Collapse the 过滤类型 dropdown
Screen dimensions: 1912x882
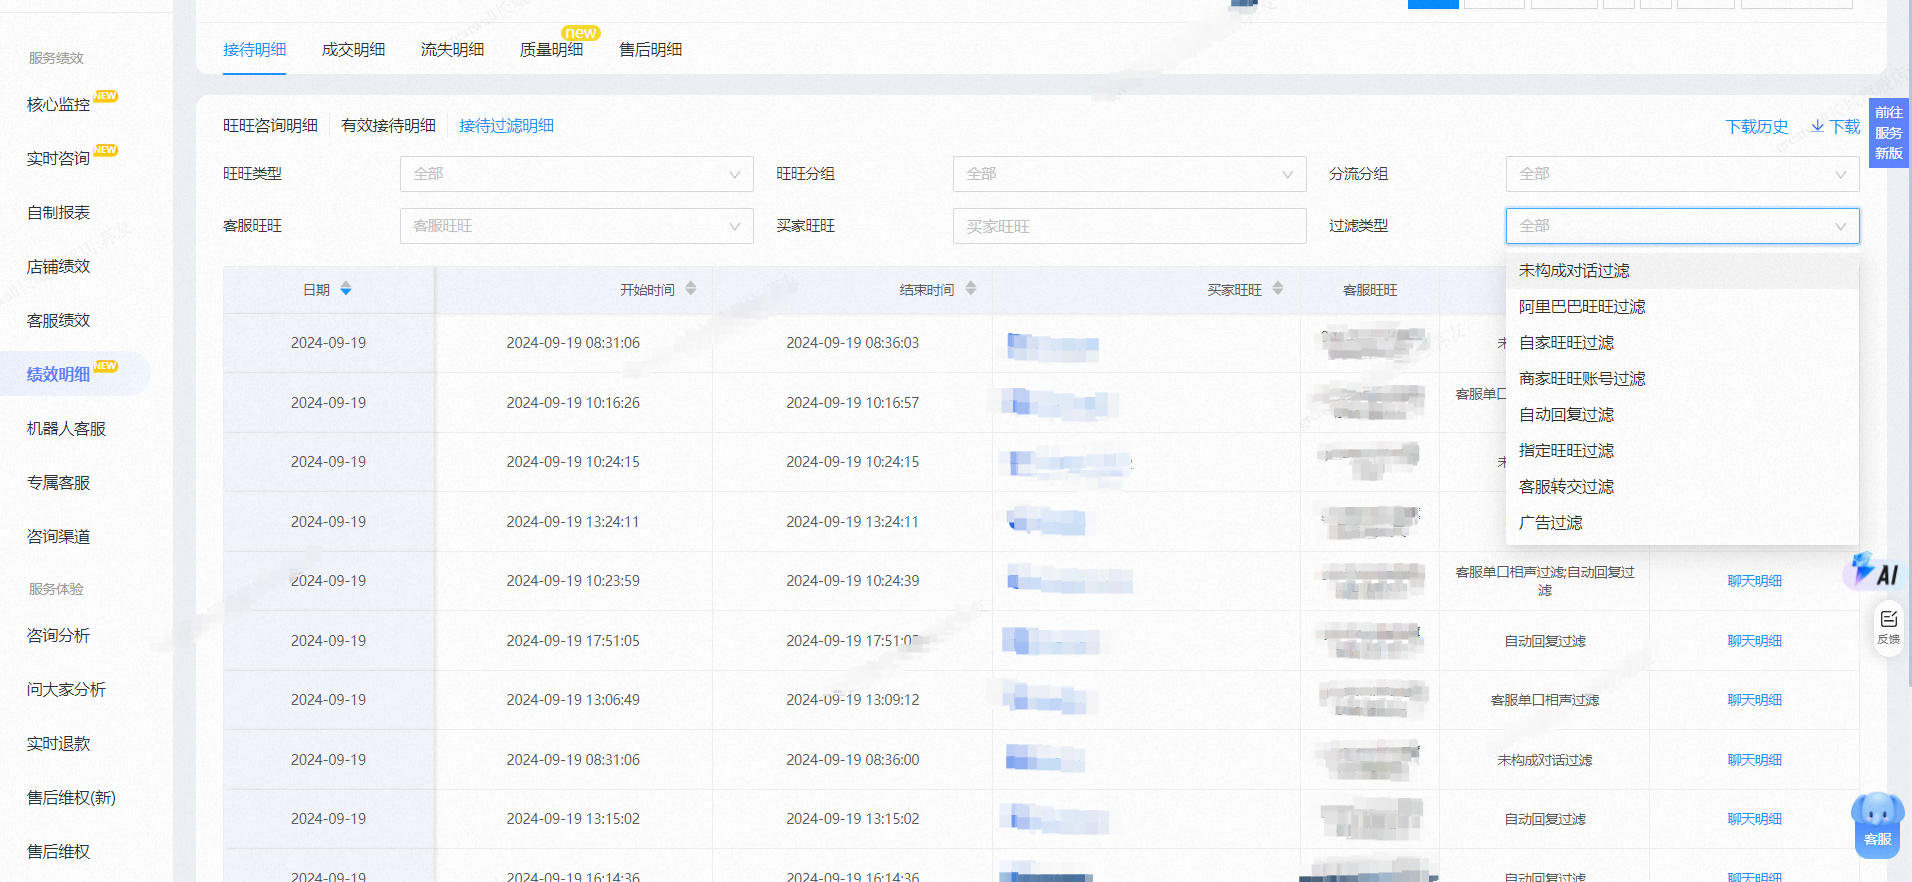(1683, 226)
